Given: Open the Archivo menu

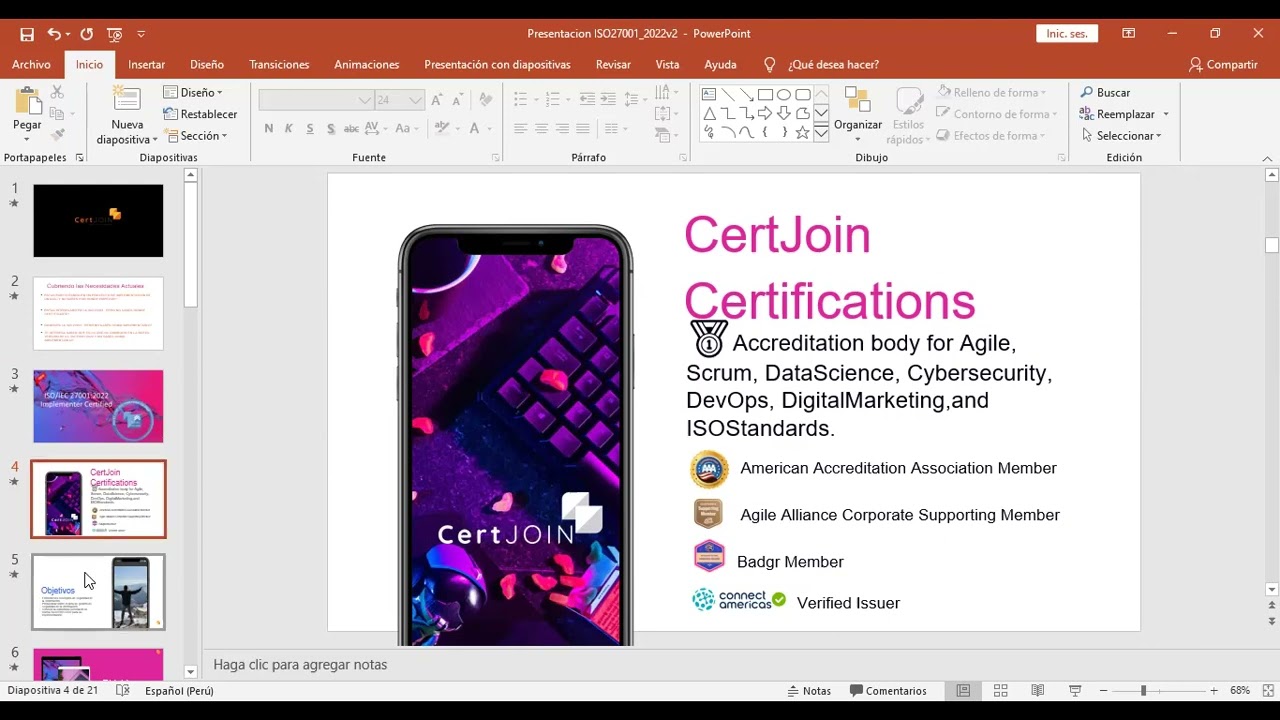Looking at the screenshot, I should point(31,65).
